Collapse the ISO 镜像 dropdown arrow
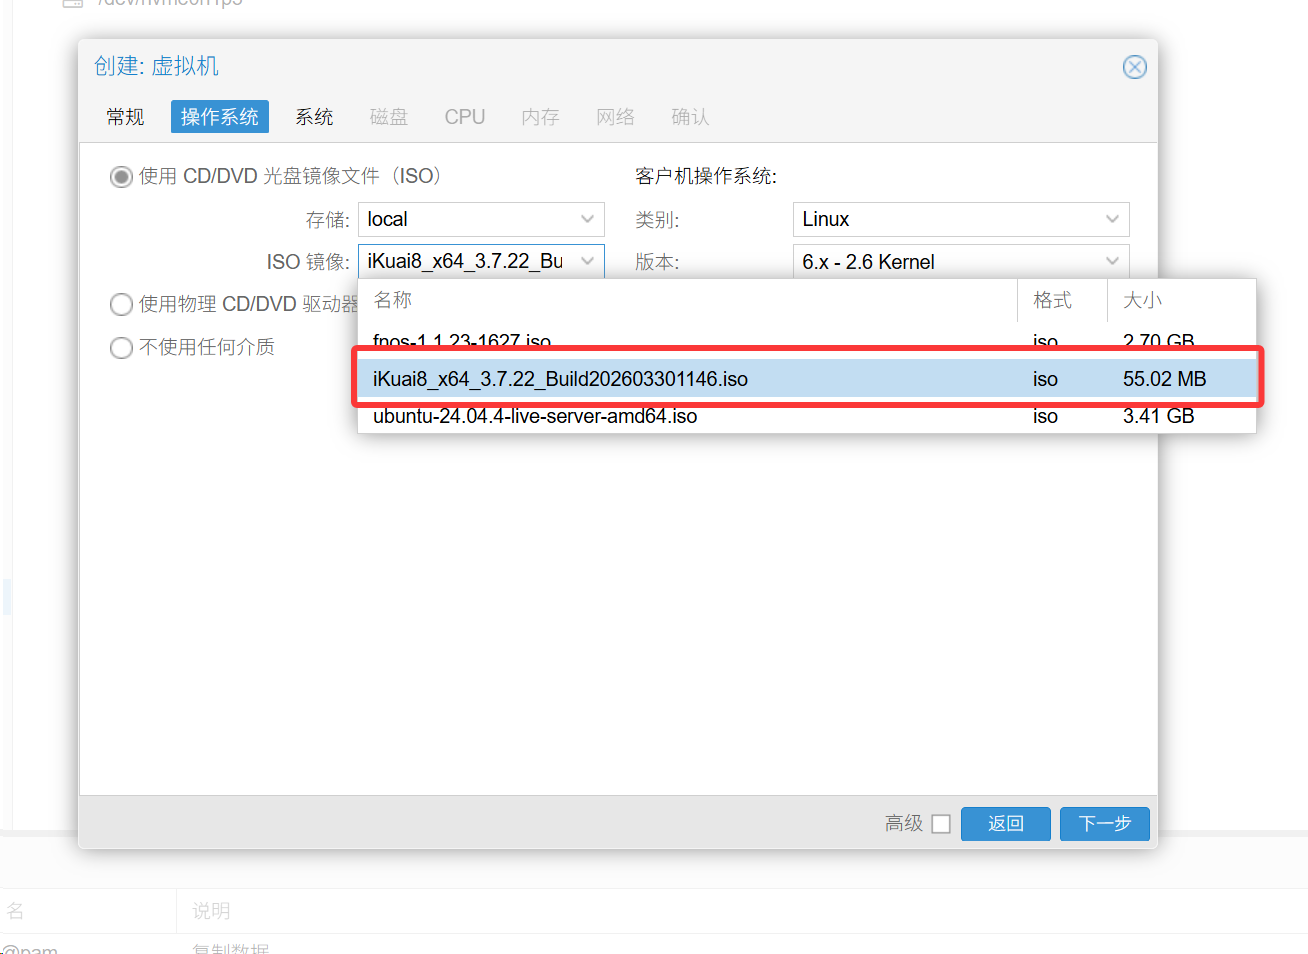 587,261
